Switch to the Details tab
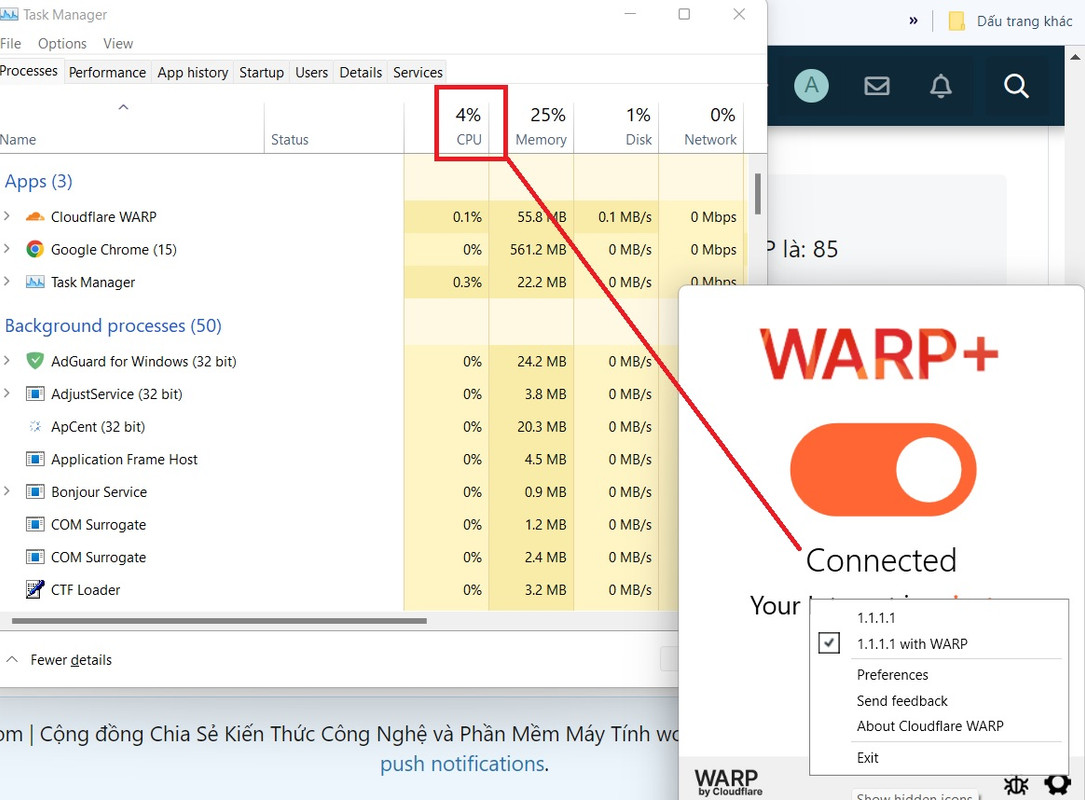Viewport: 1085px width, 800px height. (x=361, y=73)
